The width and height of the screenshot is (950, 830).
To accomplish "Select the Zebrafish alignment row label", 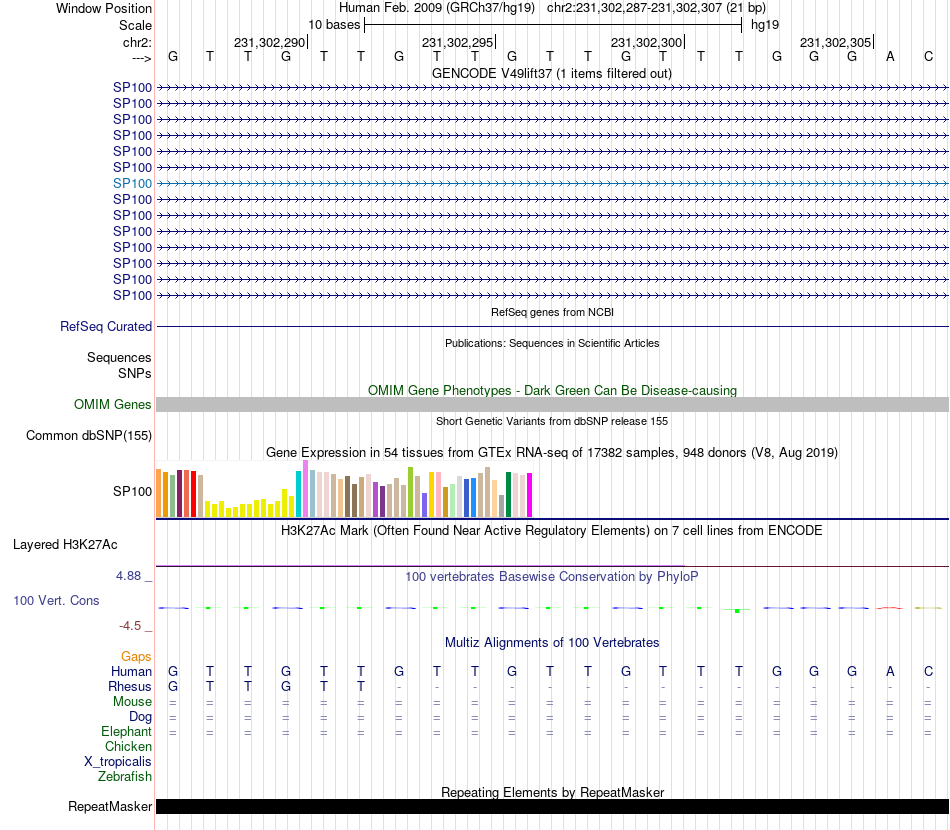I will pos(125,776).
